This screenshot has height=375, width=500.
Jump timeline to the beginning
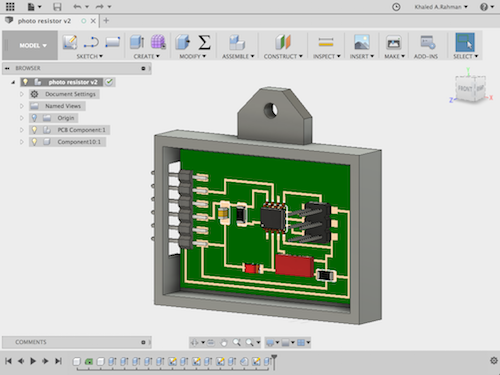click(x=8, y=361)
